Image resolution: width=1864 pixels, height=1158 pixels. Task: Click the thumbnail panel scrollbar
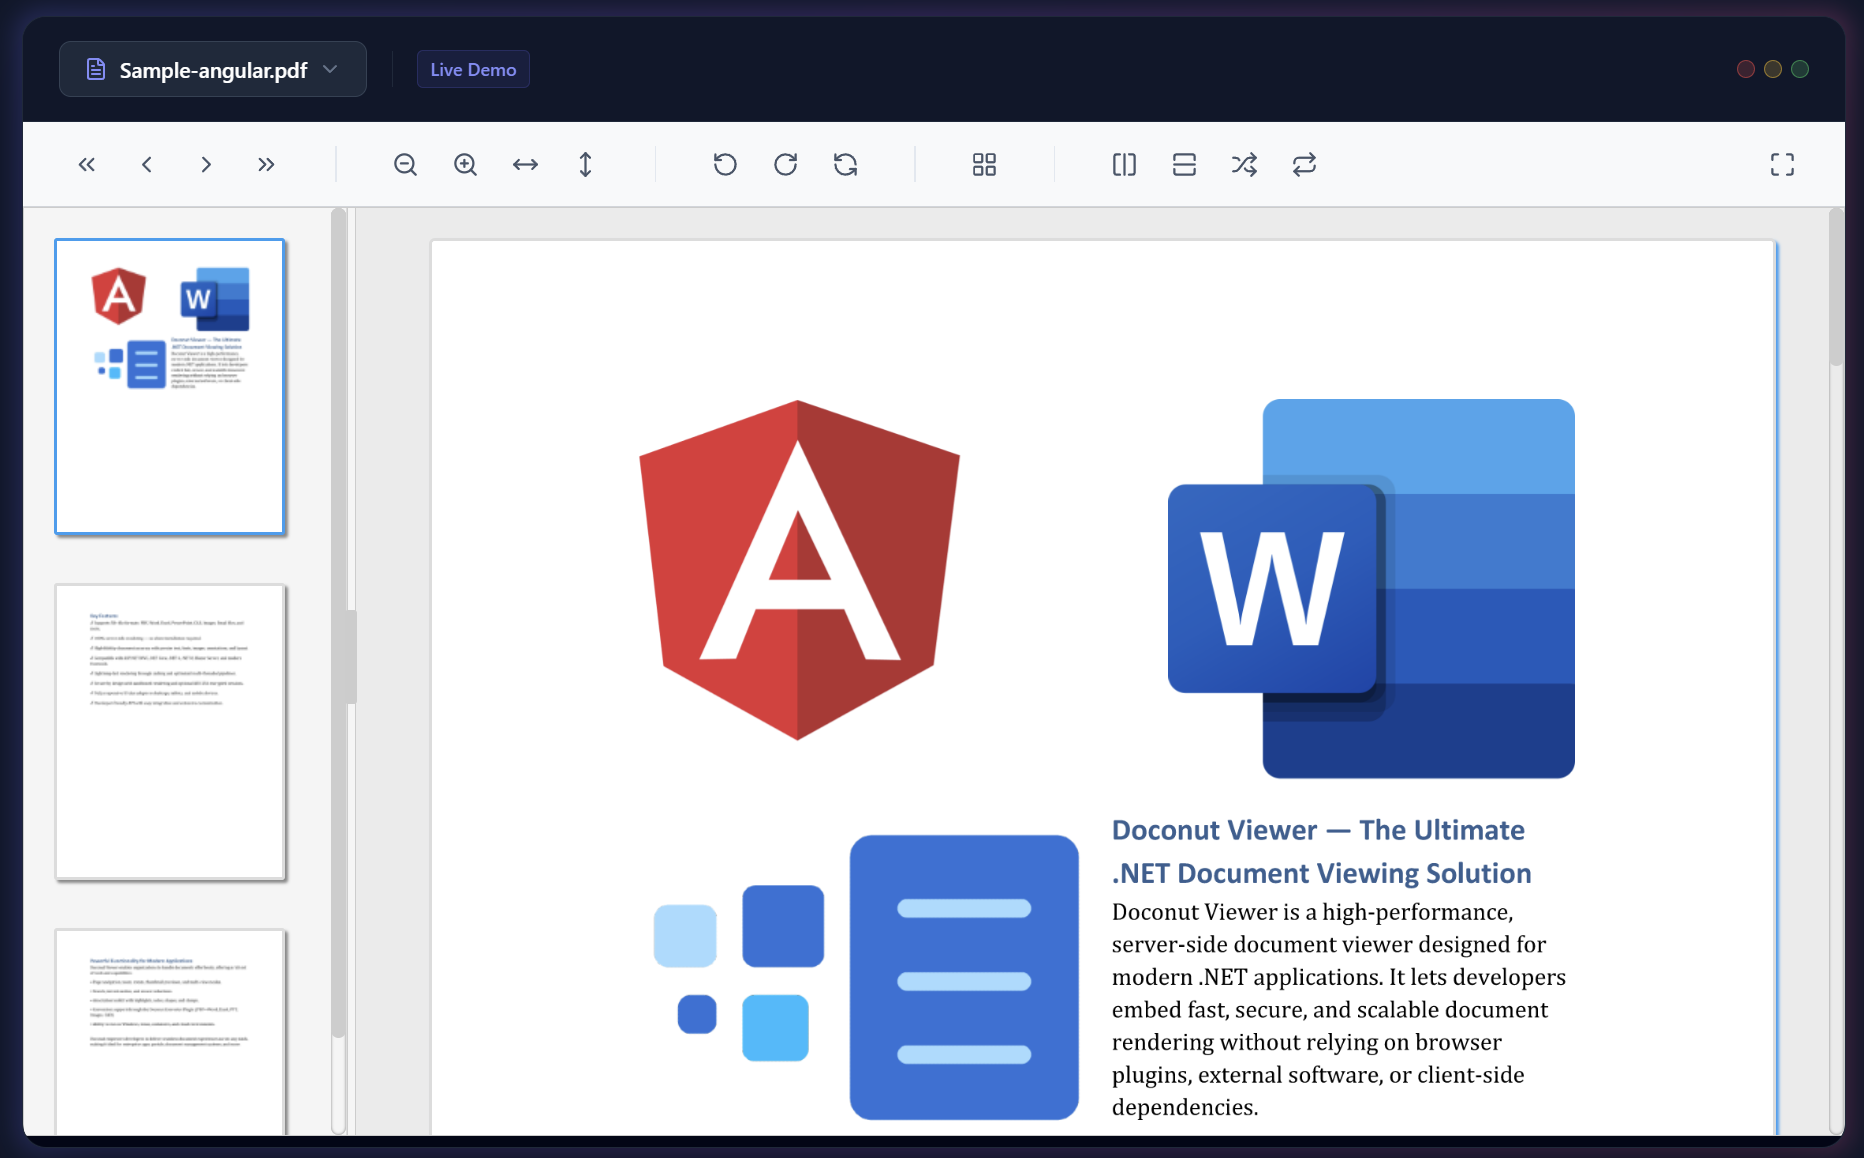point(338,622)
